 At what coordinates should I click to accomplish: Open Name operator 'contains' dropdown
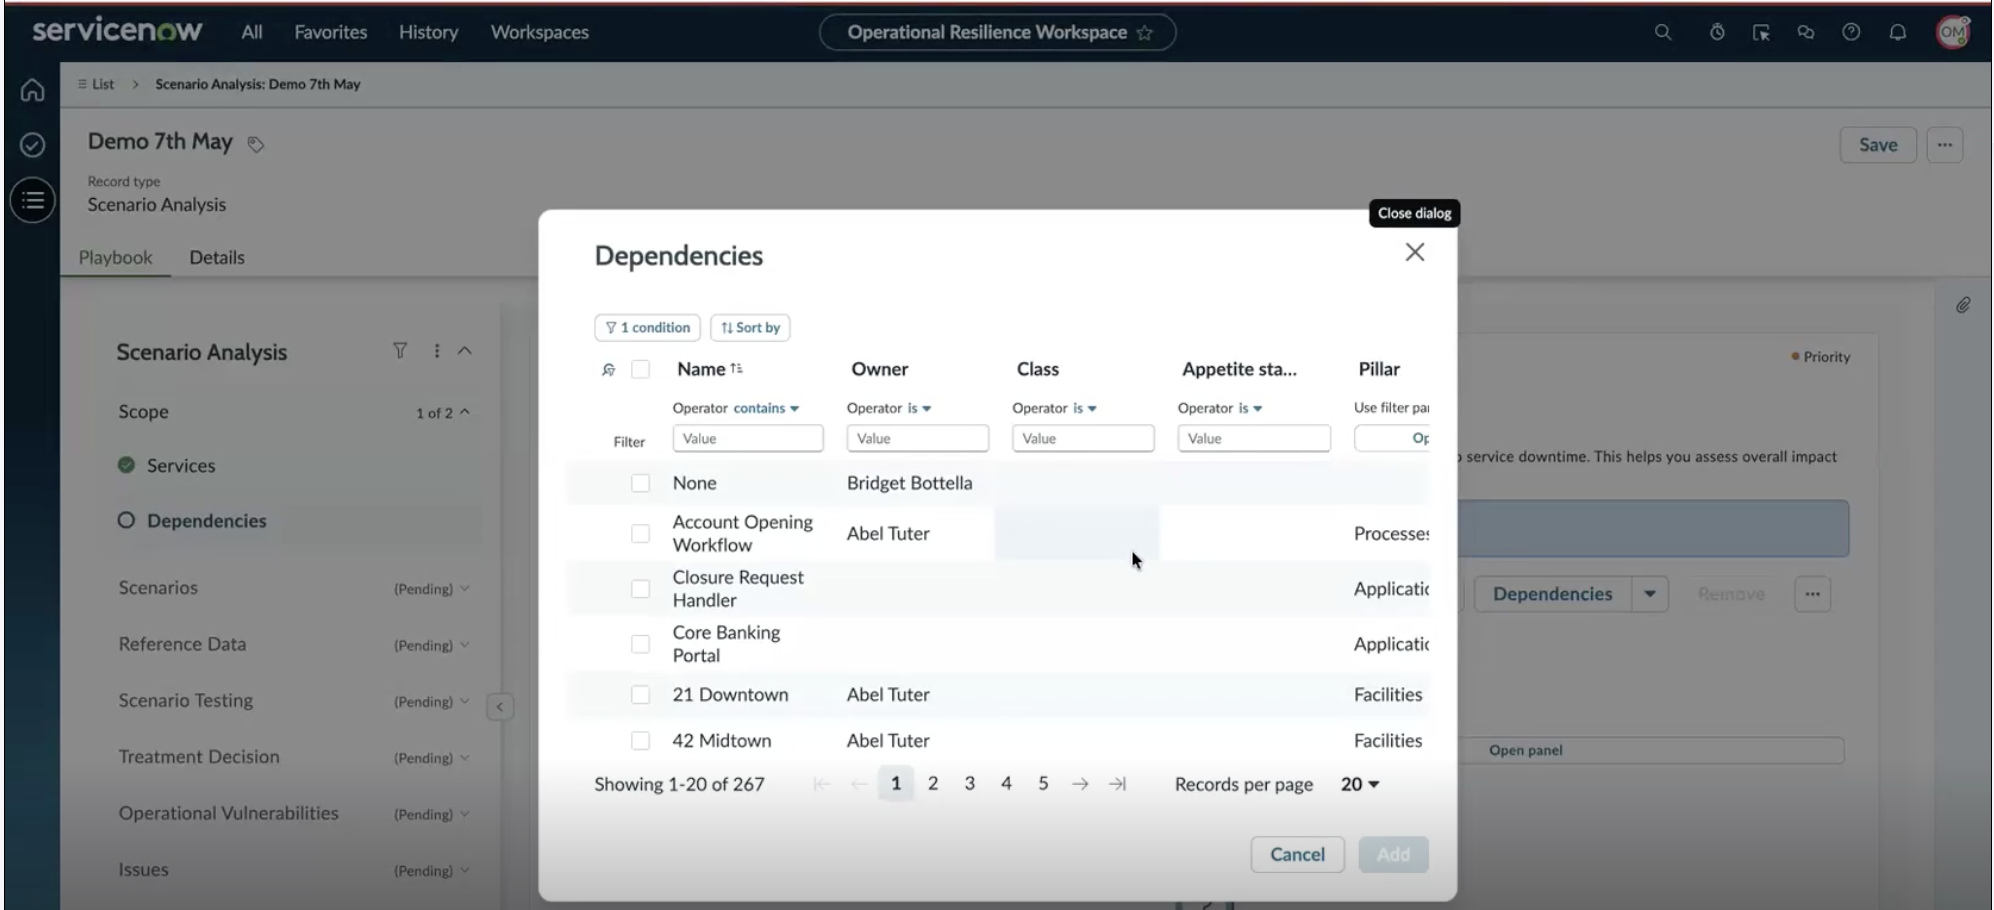click(x=766, y=408)
